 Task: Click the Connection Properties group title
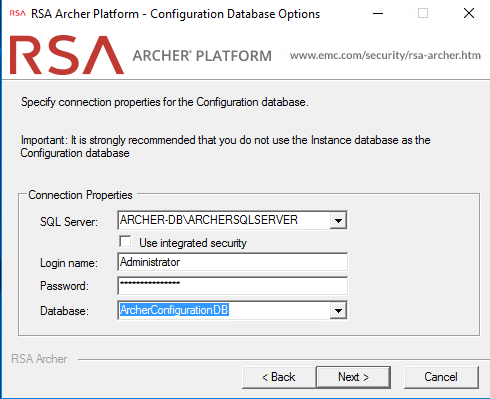[80, 195]
